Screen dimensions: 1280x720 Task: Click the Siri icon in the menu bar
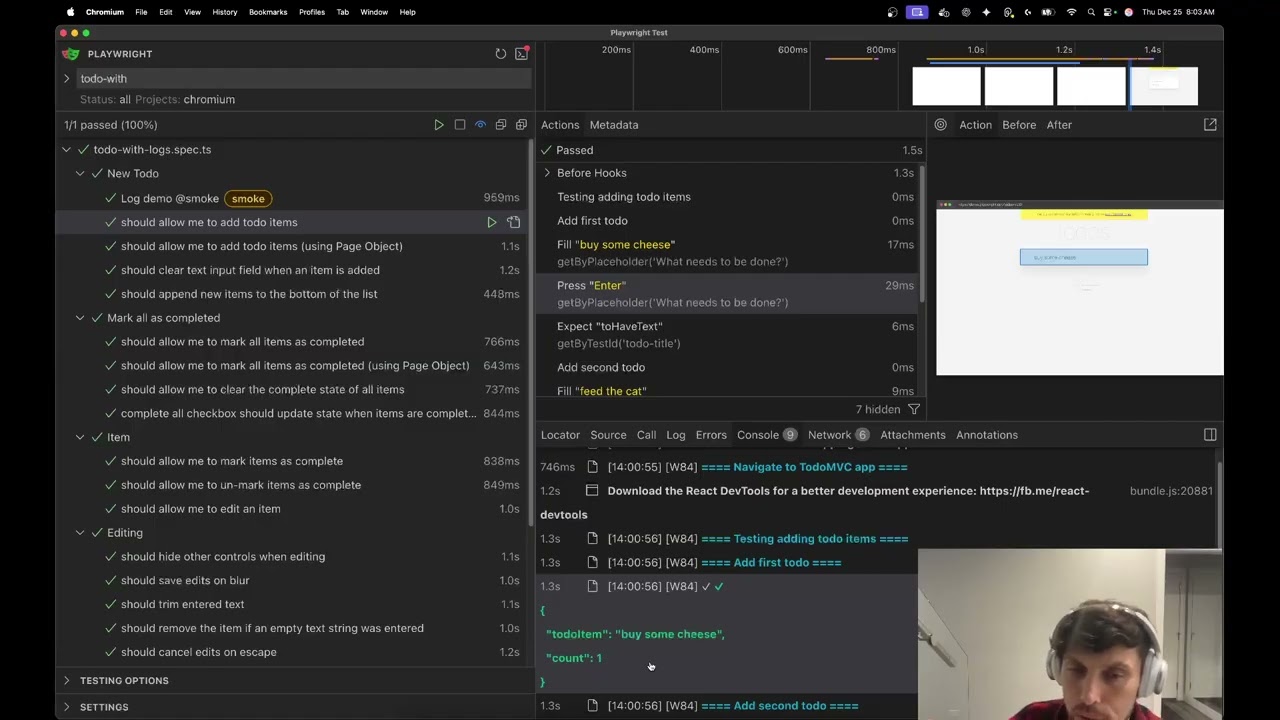pos(1129,12)
